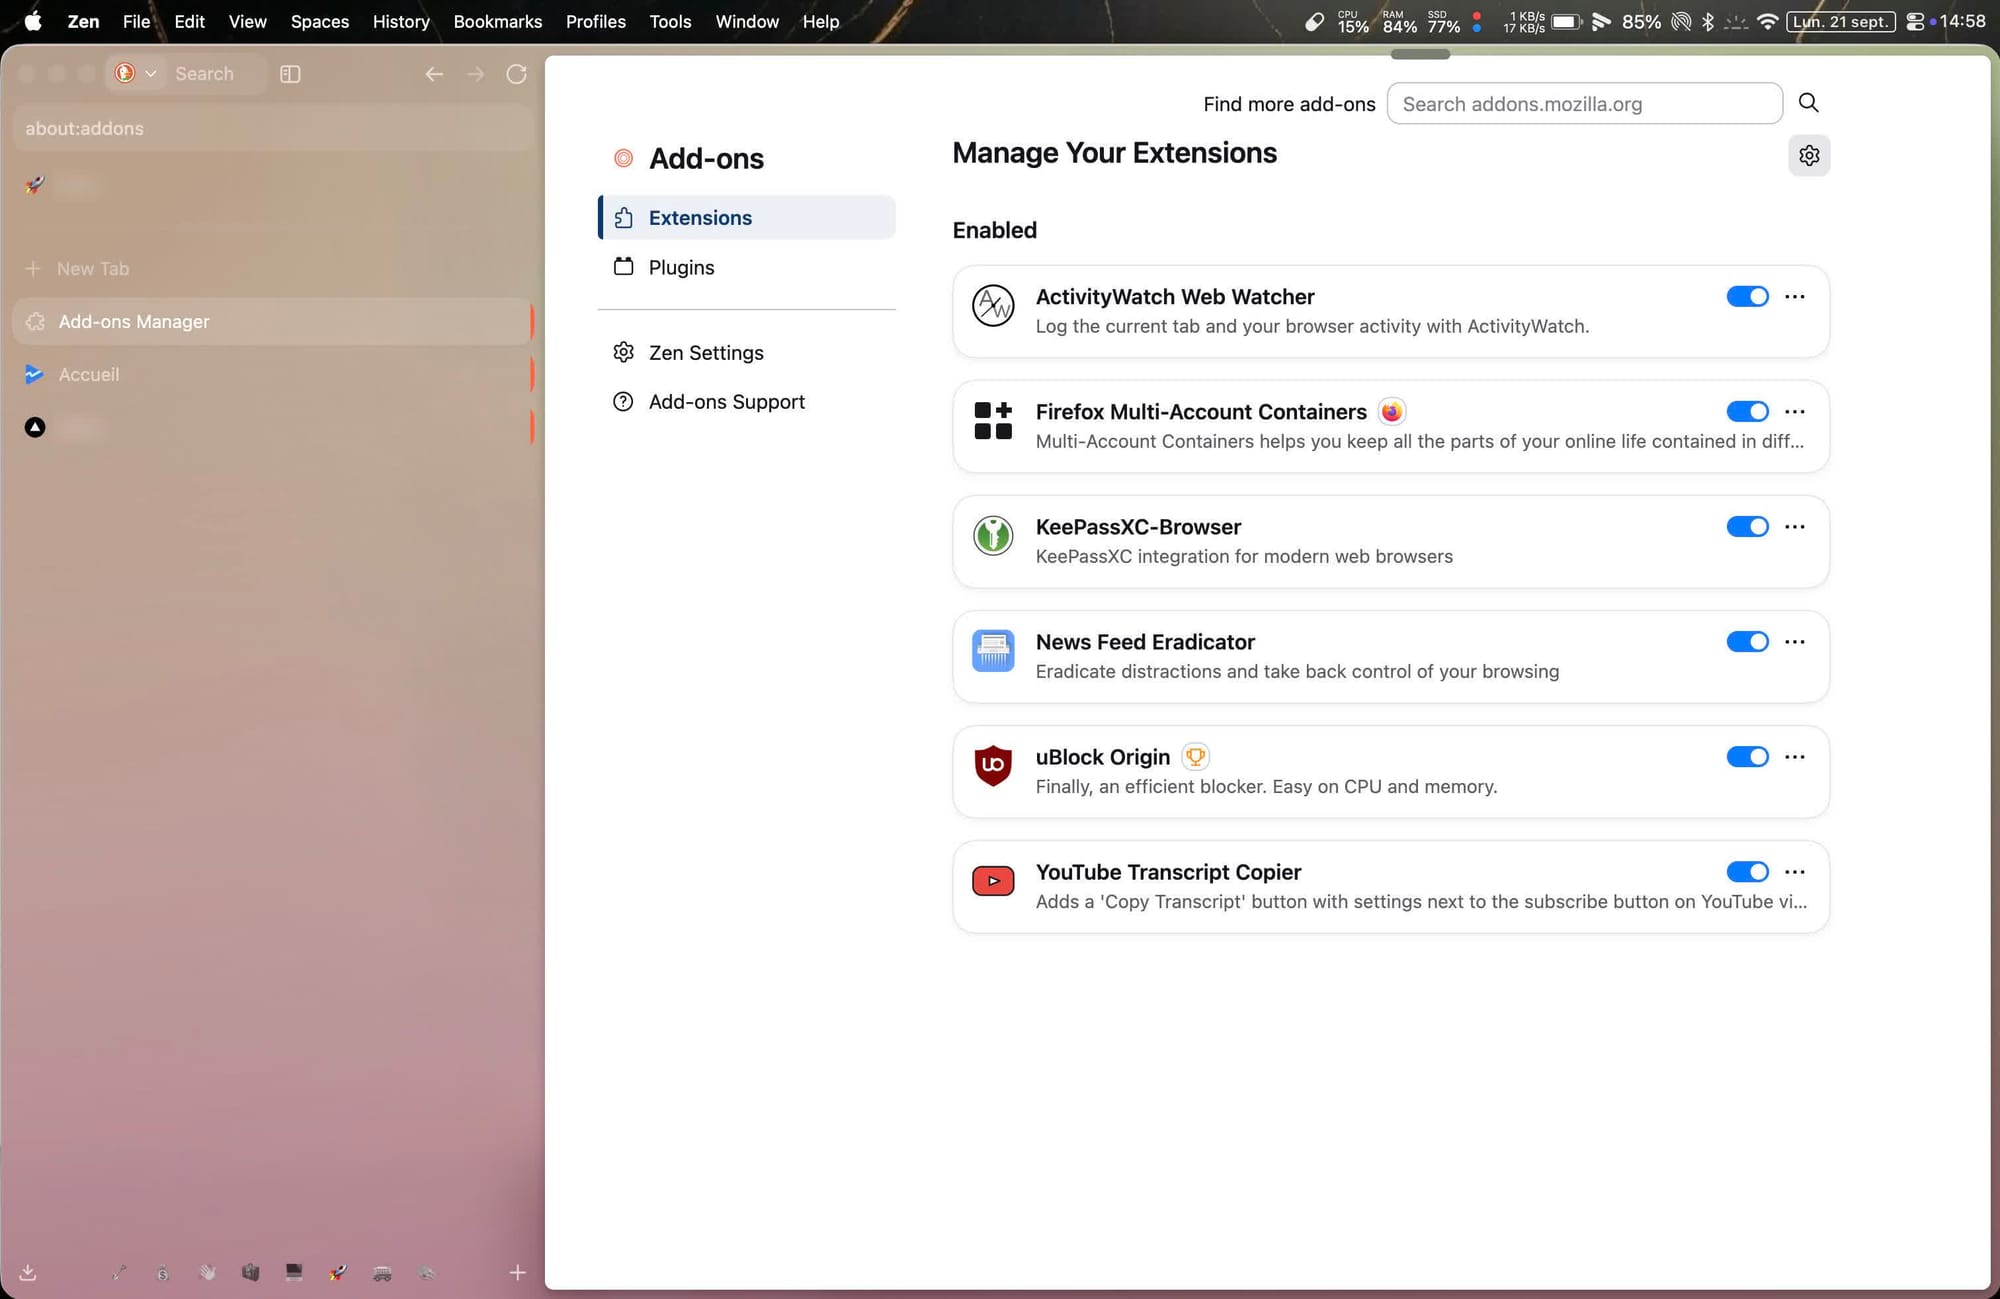
Task: Toggle the sidebar layout icon
Action: click(x=290, y=74)
